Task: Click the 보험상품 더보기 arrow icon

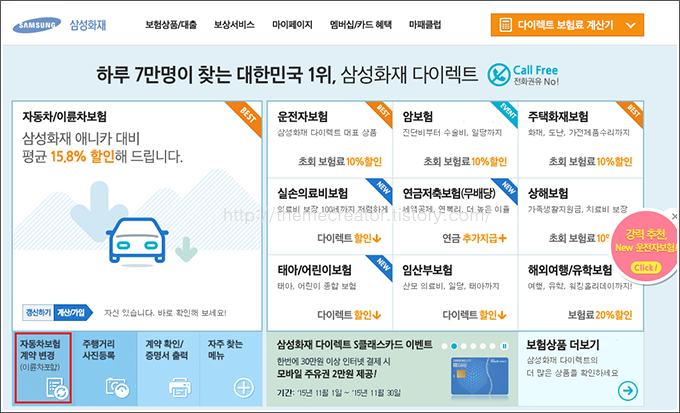Action: pos(628,390)
